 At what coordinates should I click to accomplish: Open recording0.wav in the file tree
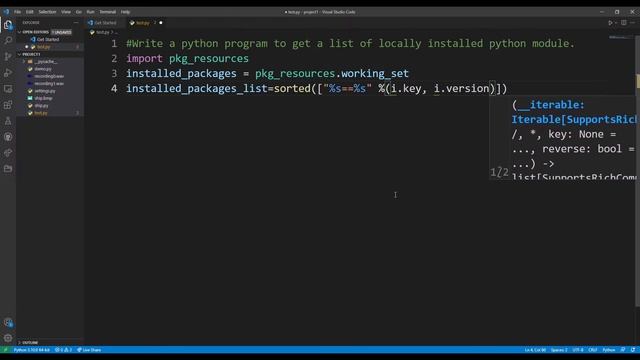49,76
